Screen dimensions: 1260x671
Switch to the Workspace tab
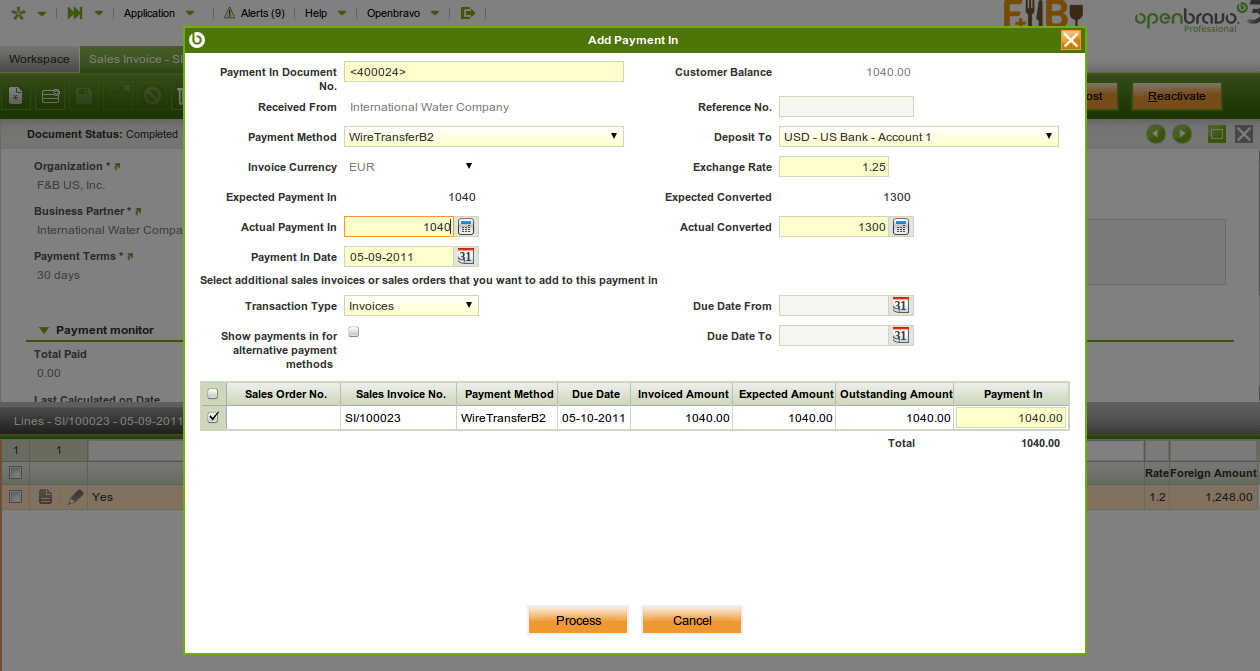[39, 59]
